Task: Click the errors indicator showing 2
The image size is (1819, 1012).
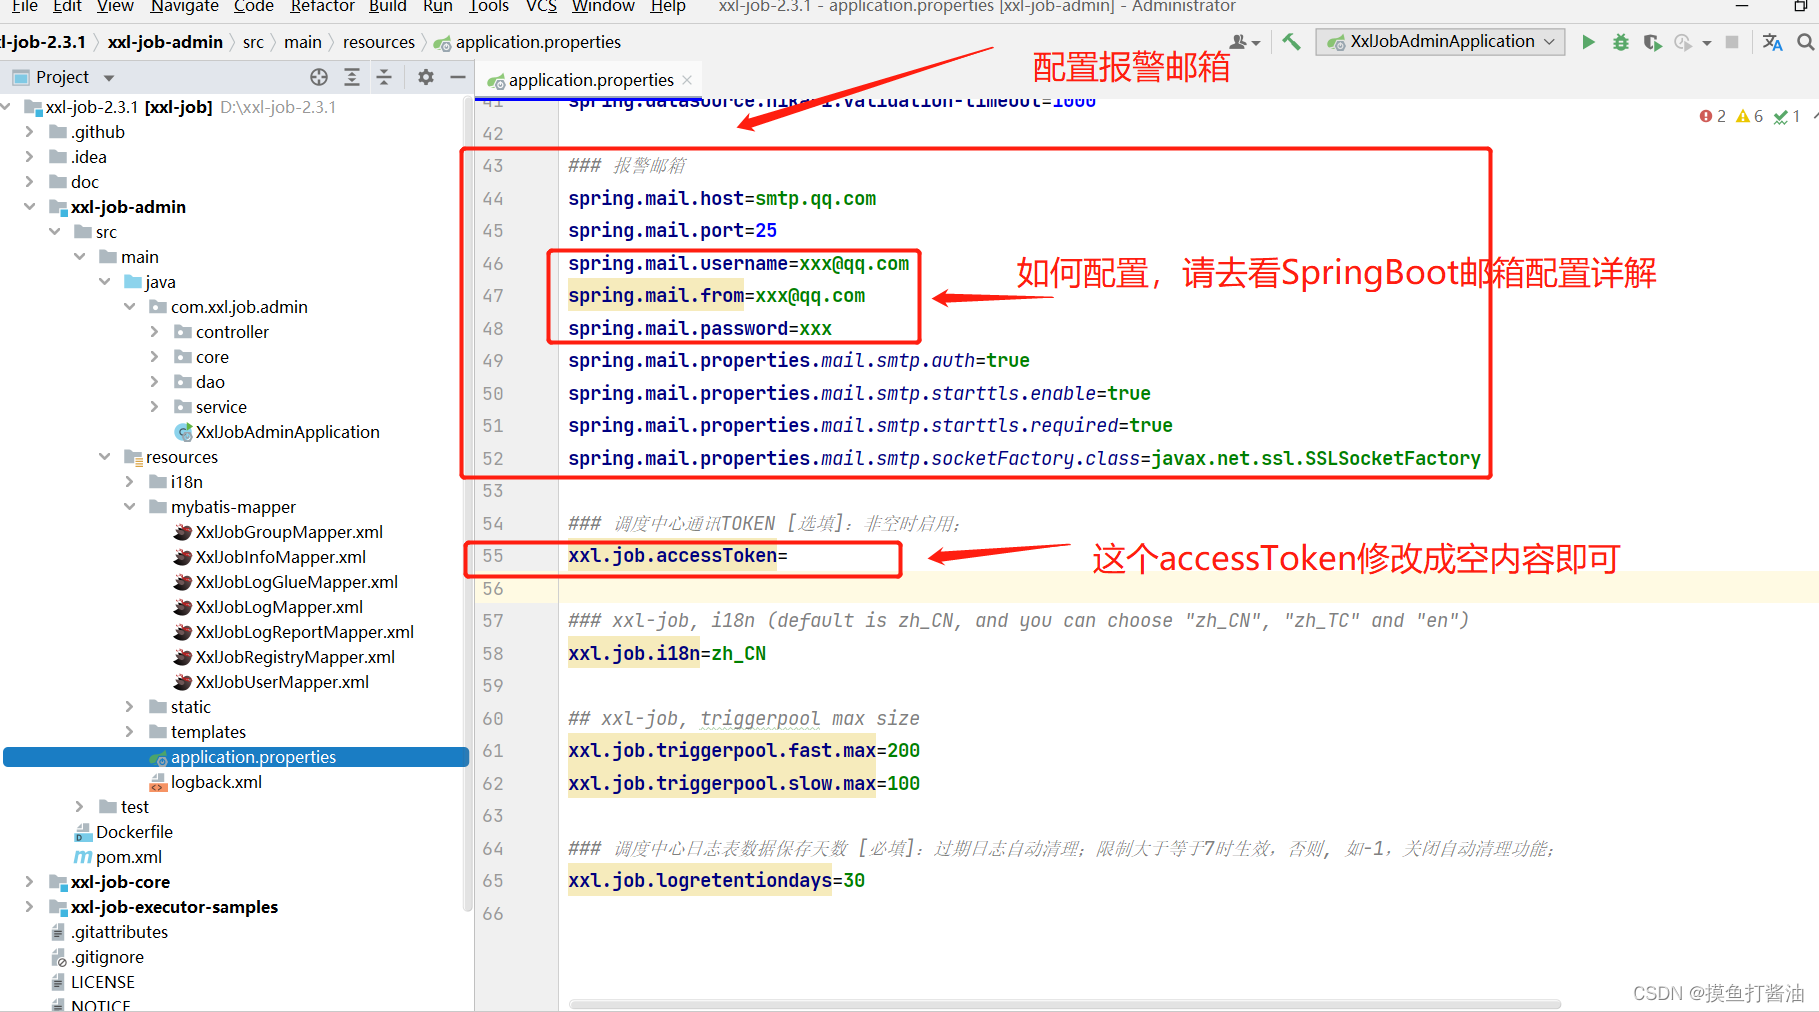Action: pos(1712,116)
